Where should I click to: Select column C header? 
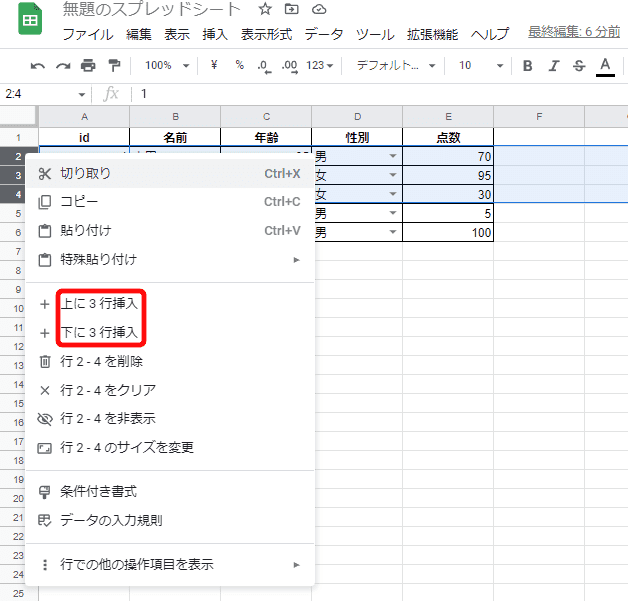pyautogui.click(x=266, y=117)
